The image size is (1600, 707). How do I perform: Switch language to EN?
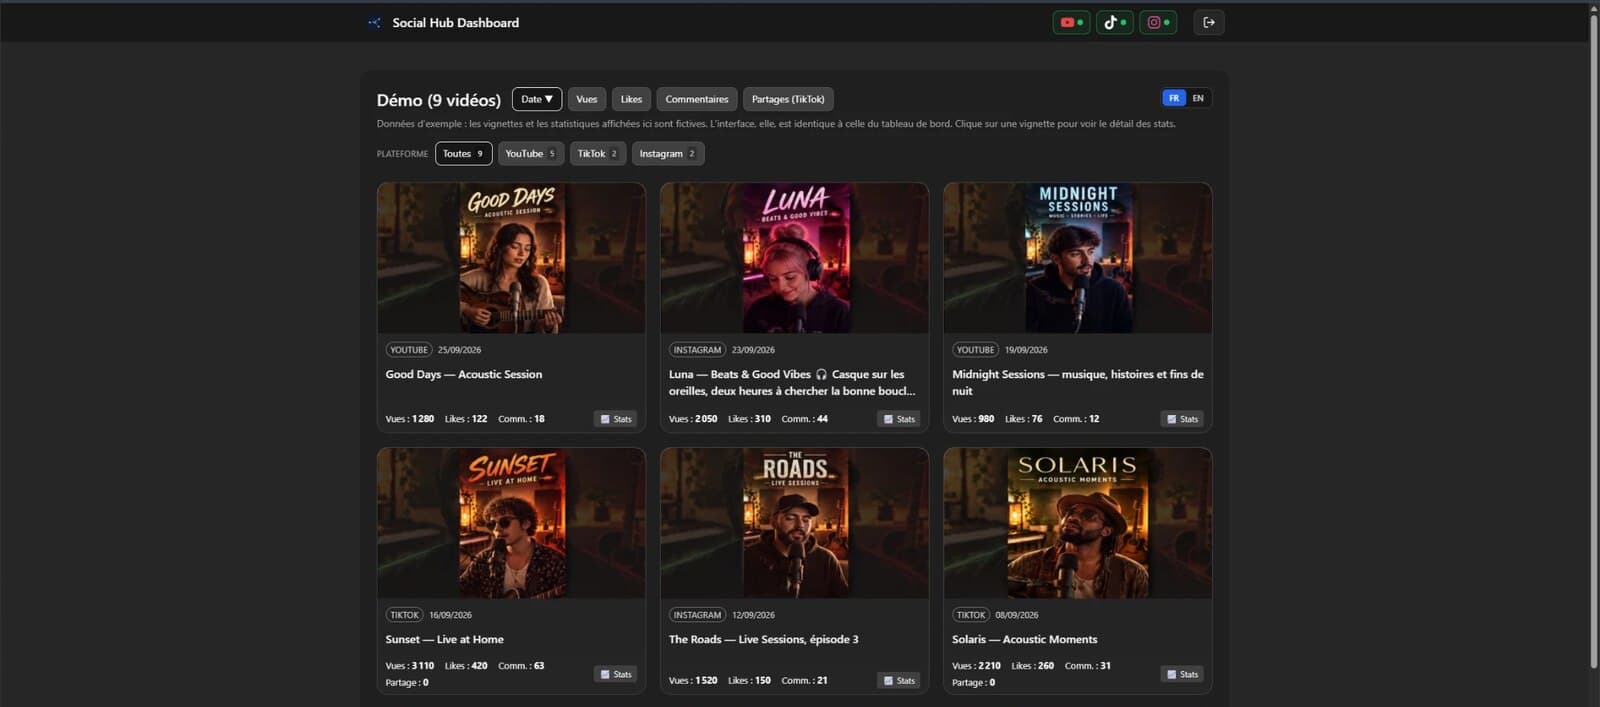tap(1198, 98)
